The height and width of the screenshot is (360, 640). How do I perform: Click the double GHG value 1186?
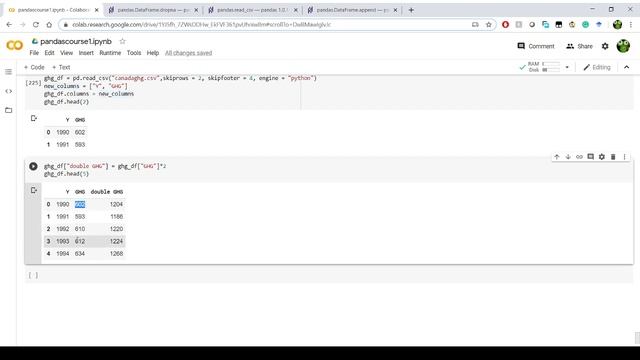pos(116,217)
